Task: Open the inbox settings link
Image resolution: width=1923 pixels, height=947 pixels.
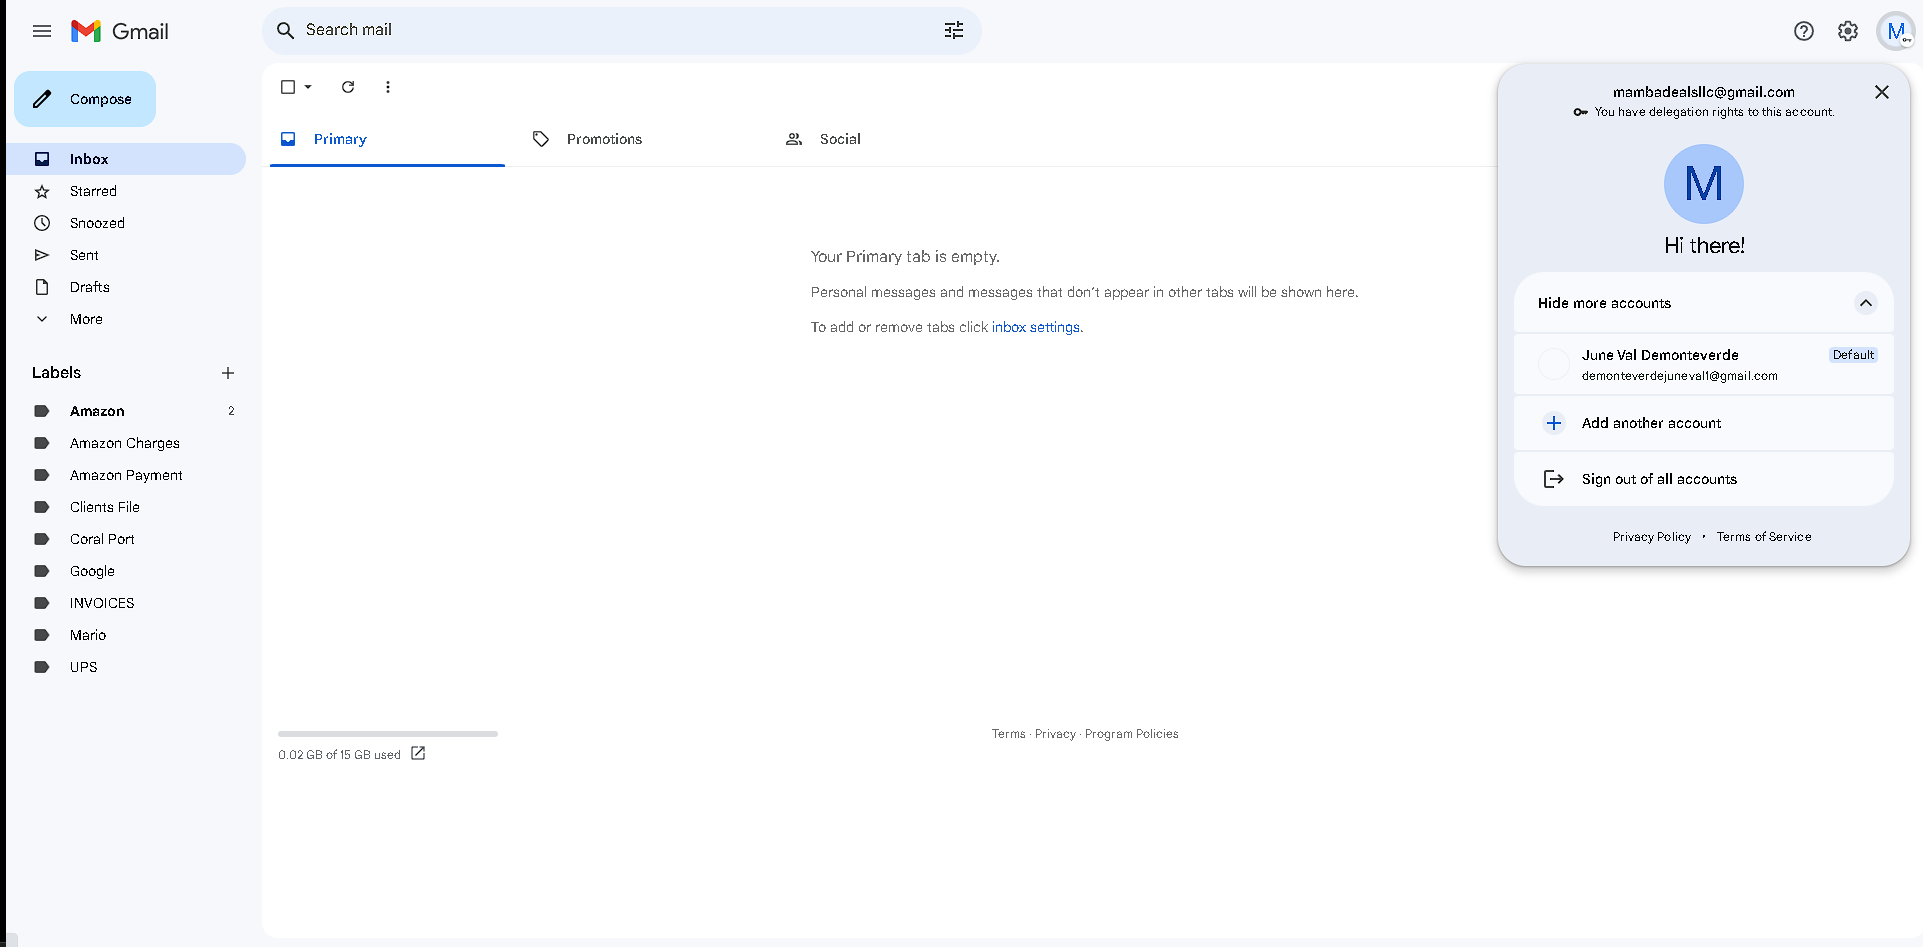Action: [1036, 327]
